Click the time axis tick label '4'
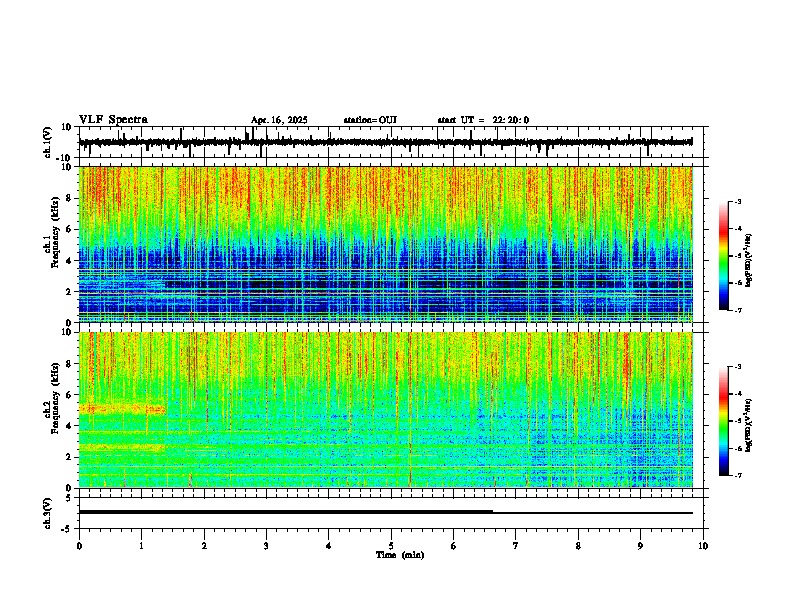Viewport: 792px width, 612px height. pyautogui.click(x=329, y=546)
